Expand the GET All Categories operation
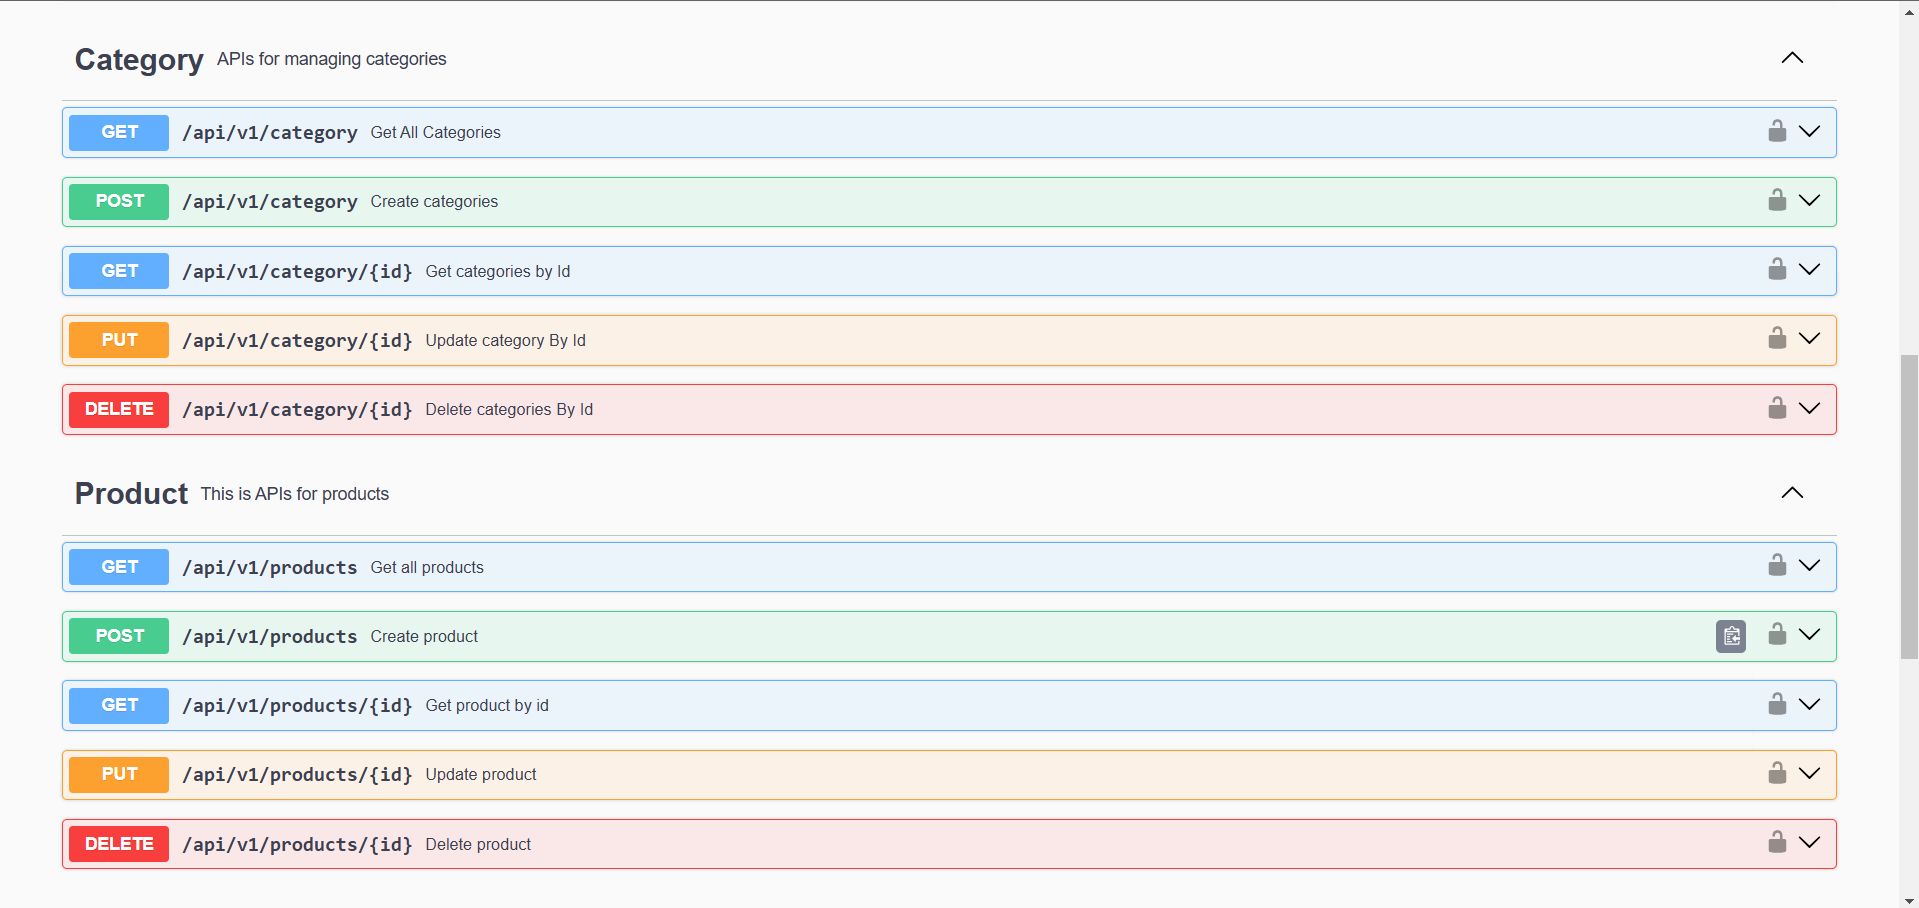 point(1809,131)
